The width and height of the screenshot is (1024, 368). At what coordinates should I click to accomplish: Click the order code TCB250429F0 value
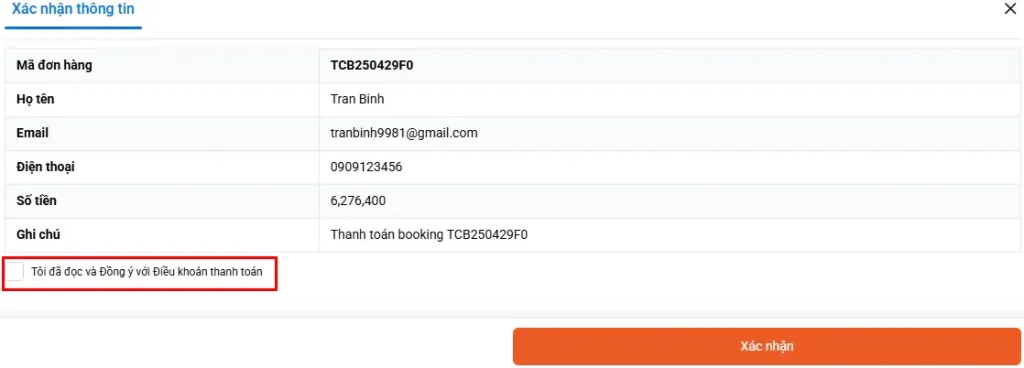372,65
